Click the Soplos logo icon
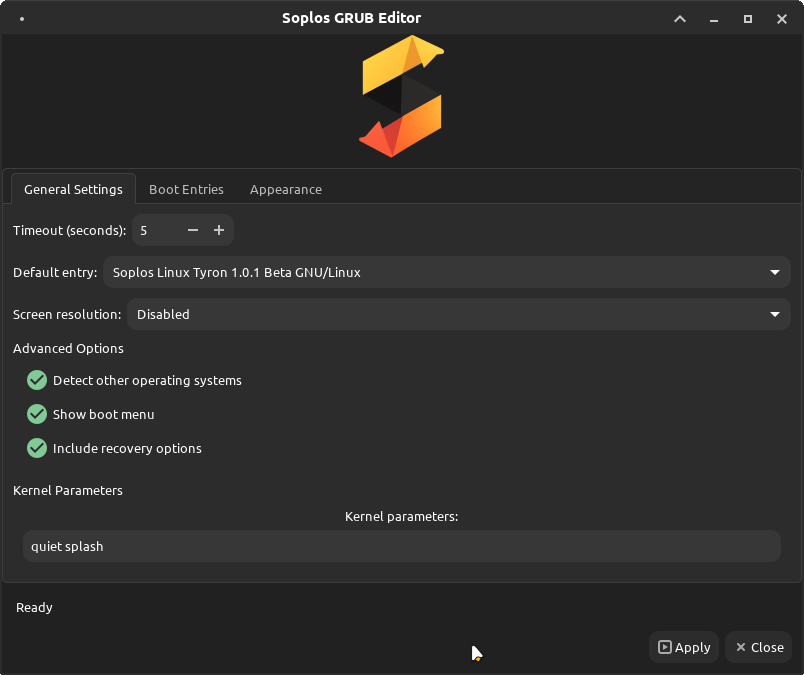This screenshot has height=675, width=804. (400, 96)
